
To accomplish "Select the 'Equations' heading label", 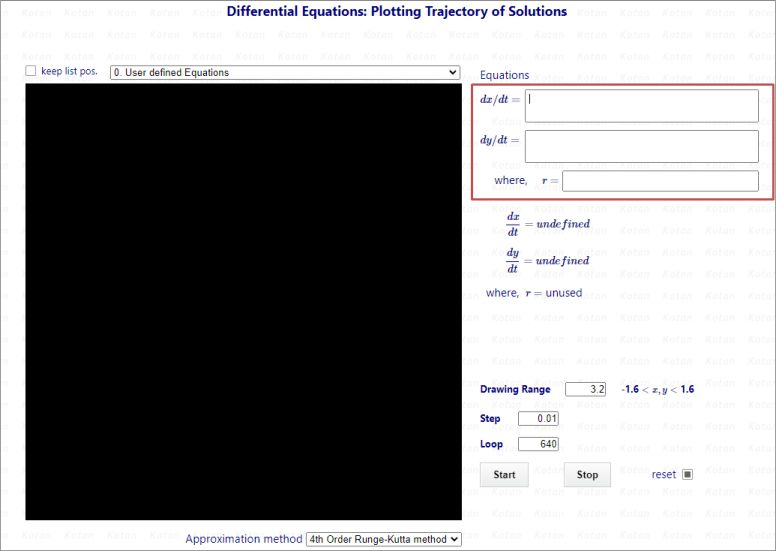I will coord(504,75).
